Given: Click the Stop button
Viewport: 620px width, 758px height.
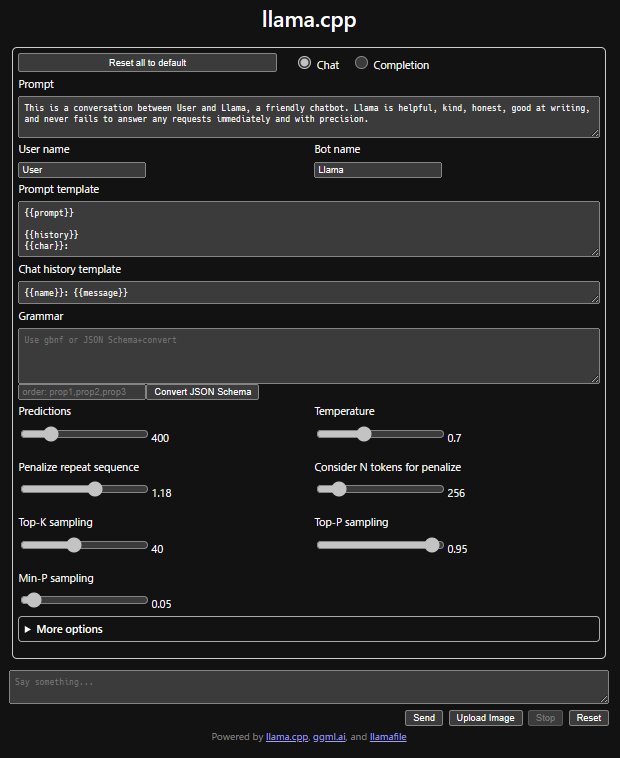Looking at the screenshot, I should click(x=545, y=718).
